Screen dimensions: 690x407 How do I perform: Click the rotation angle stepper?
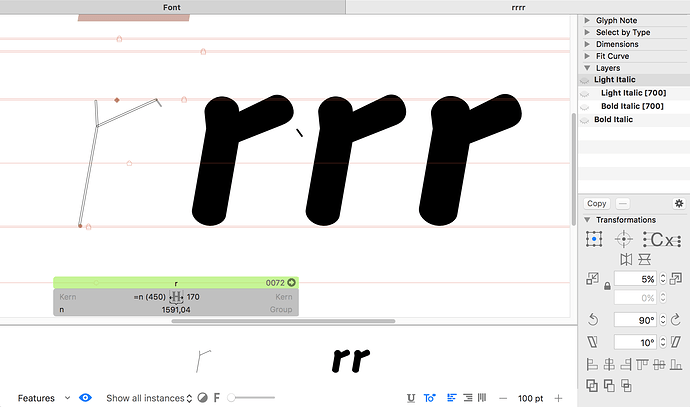[663, 320]
